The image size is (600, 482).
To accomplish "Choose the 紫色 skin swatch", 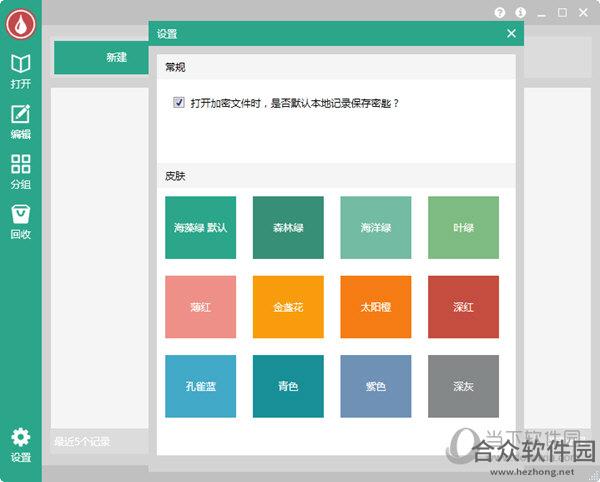I will click(376, 386).
